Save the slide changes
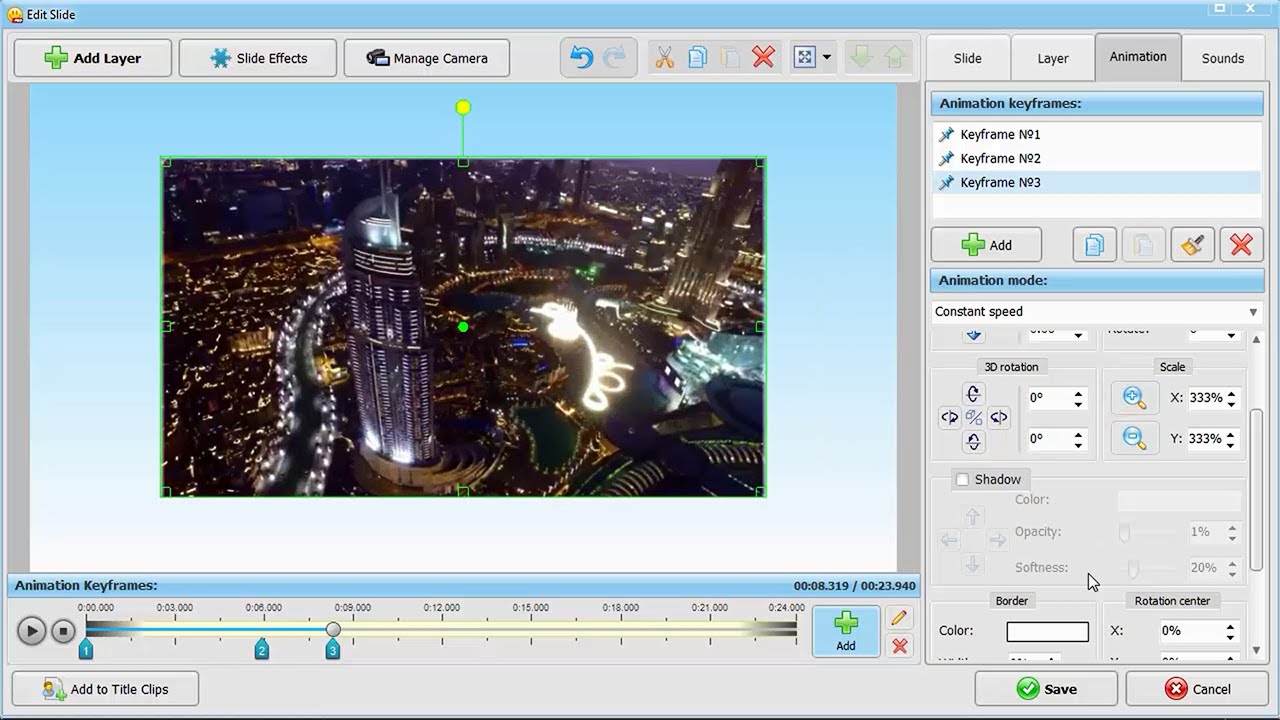Screen dimensions: 1280x720 (x=1046, y=689)
